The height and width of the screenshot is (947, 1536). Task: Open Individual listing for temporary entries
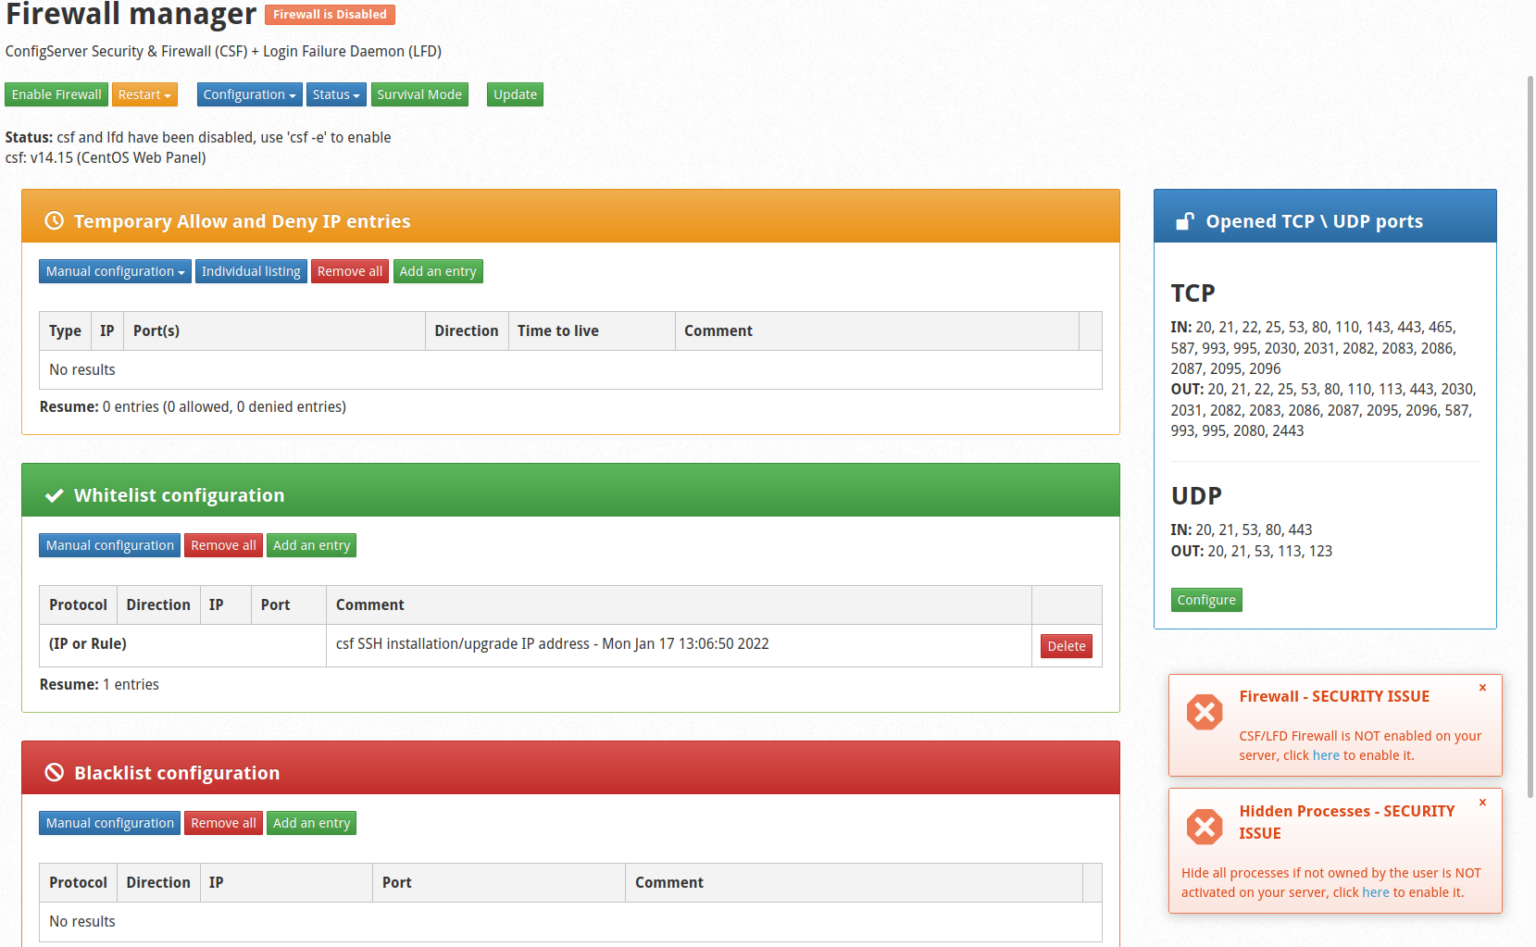click(250, 272)
